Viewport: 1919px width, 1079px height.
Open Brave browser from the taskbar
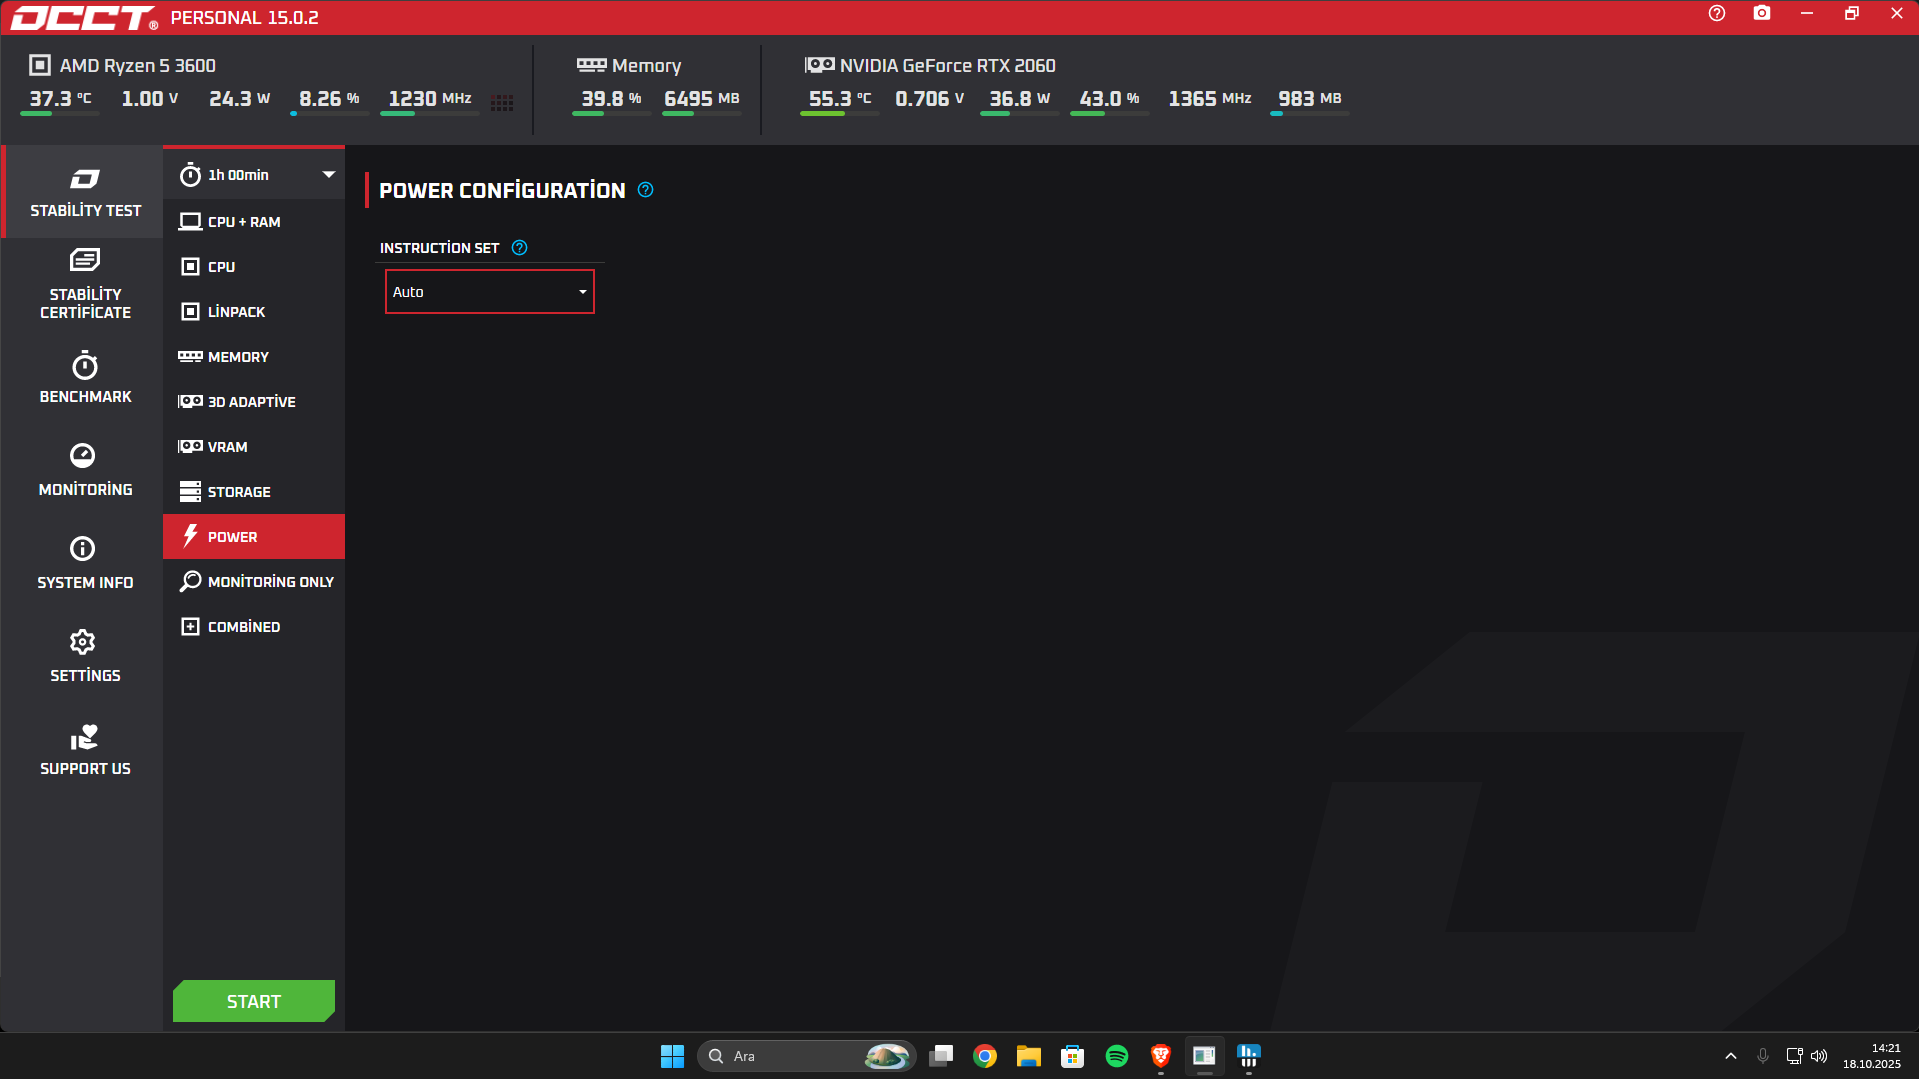click(x=1161, y=1056)
